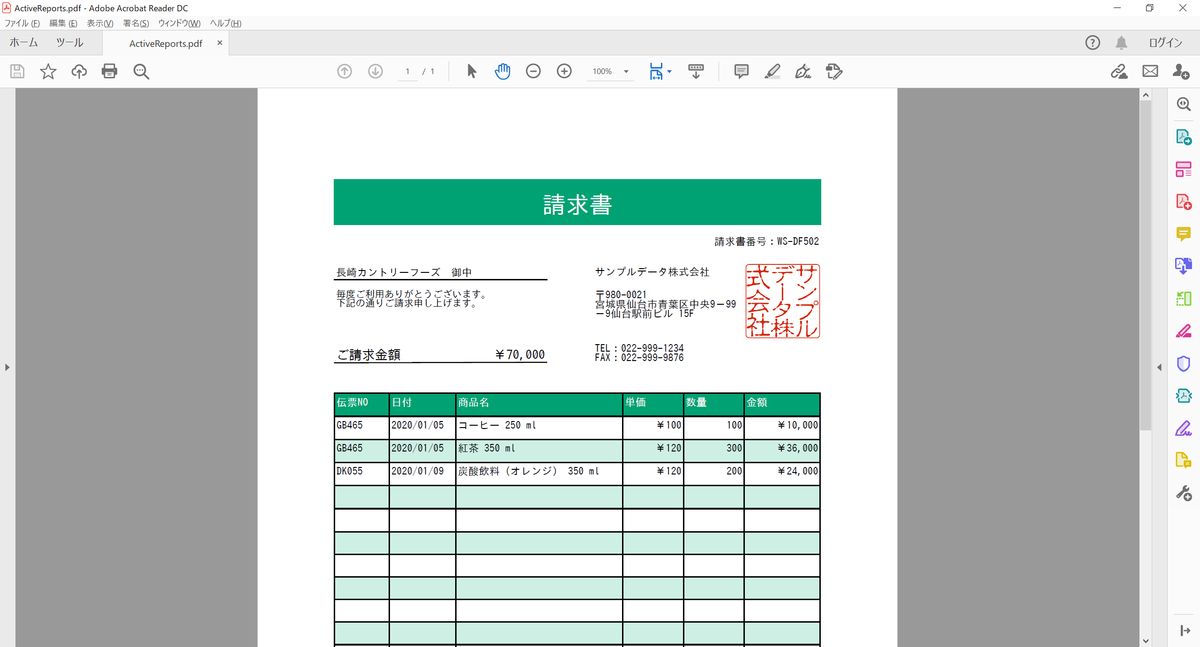
Task: Open teal Request Signatures sidebar icon
Action: tap(1183, 395)
